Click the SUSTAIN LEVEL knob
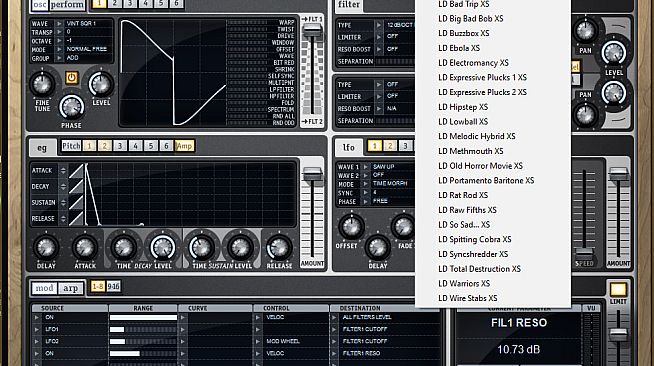The image size is (654, 366). (x=240, y=248)
